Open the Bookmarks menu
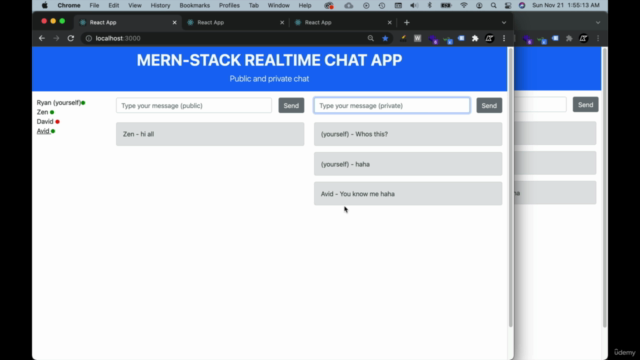Image resolution: width=640 pixels, height=360 pixels. pyautogui.click(x=195, y=5)
